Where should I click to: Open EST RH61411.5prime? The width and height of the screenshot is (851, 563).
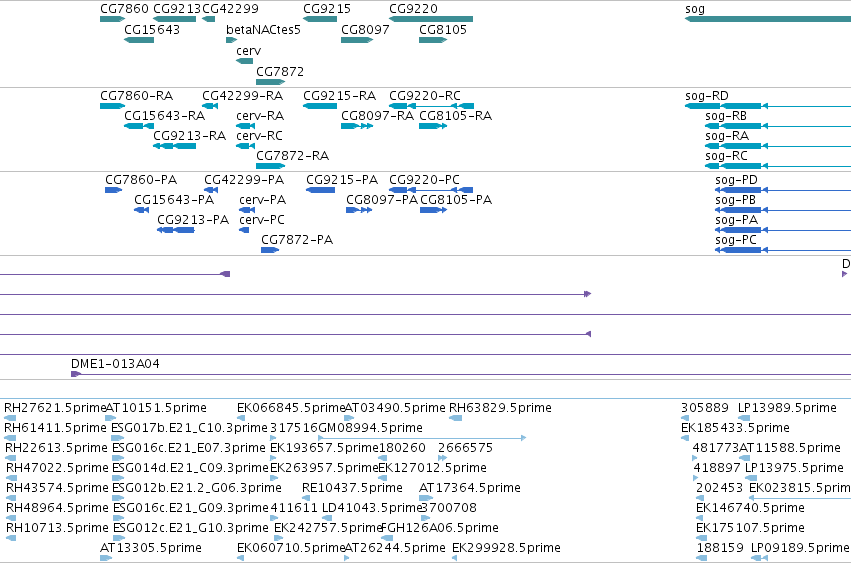(x=10, y=438)
